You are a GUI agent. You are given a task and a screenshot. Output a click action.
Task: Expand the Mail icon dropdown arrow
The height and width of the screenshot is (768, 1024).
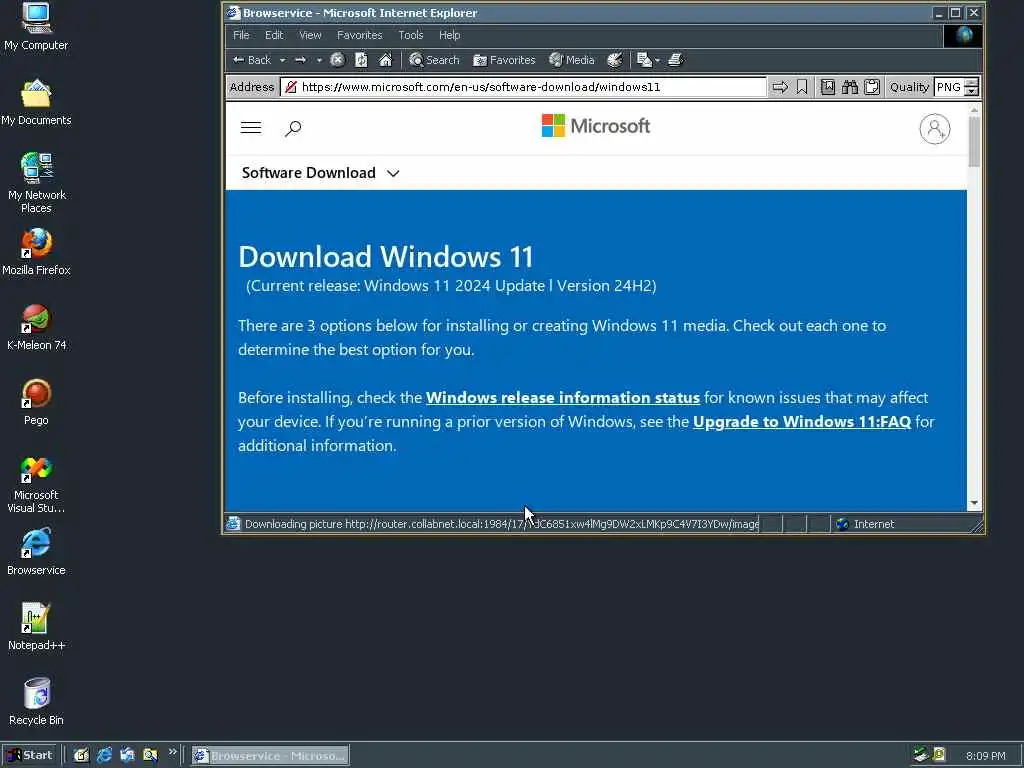coord(657,61)
